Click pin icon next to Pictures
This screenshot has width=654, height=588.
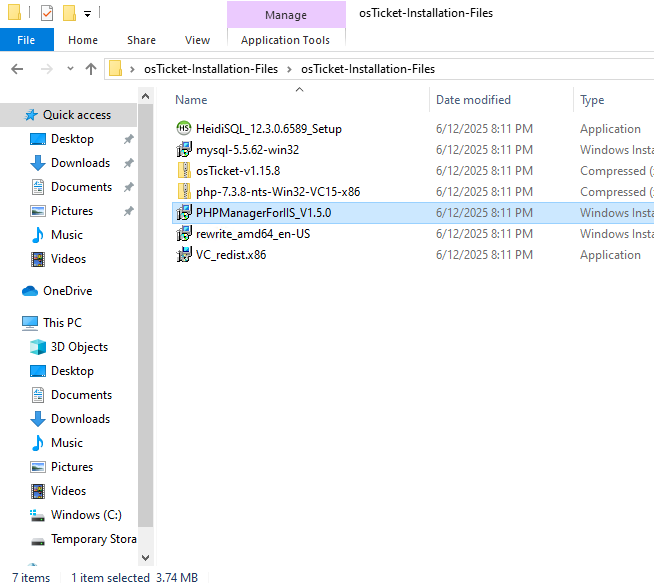pos(128,211)
